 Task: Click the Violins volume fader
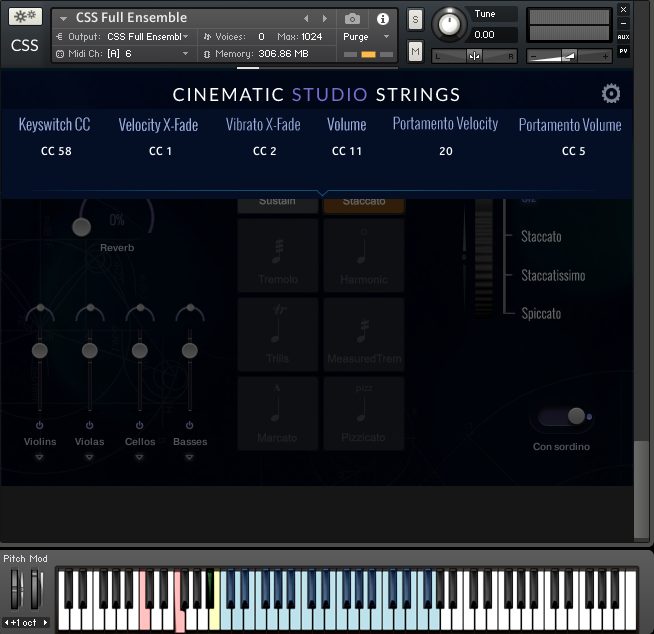pos(40,350)
